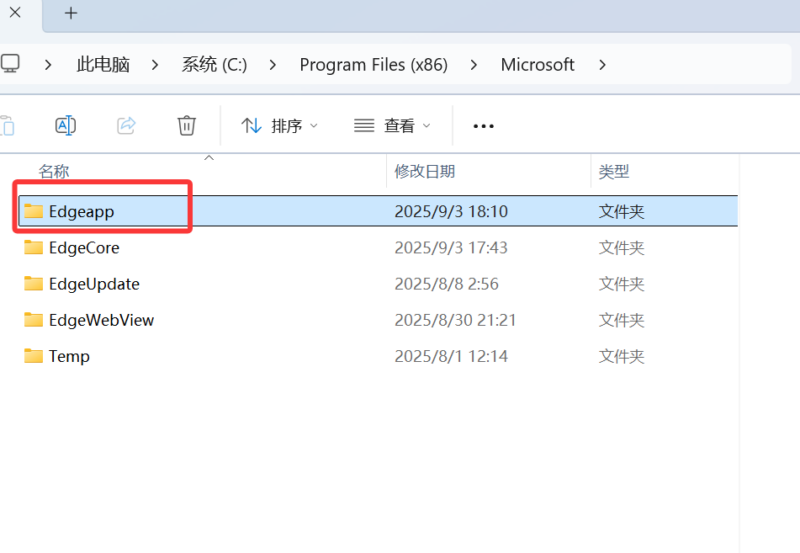Close the current Explorer tab
This screenshot has height=553, width=800.
coord(15,12)
